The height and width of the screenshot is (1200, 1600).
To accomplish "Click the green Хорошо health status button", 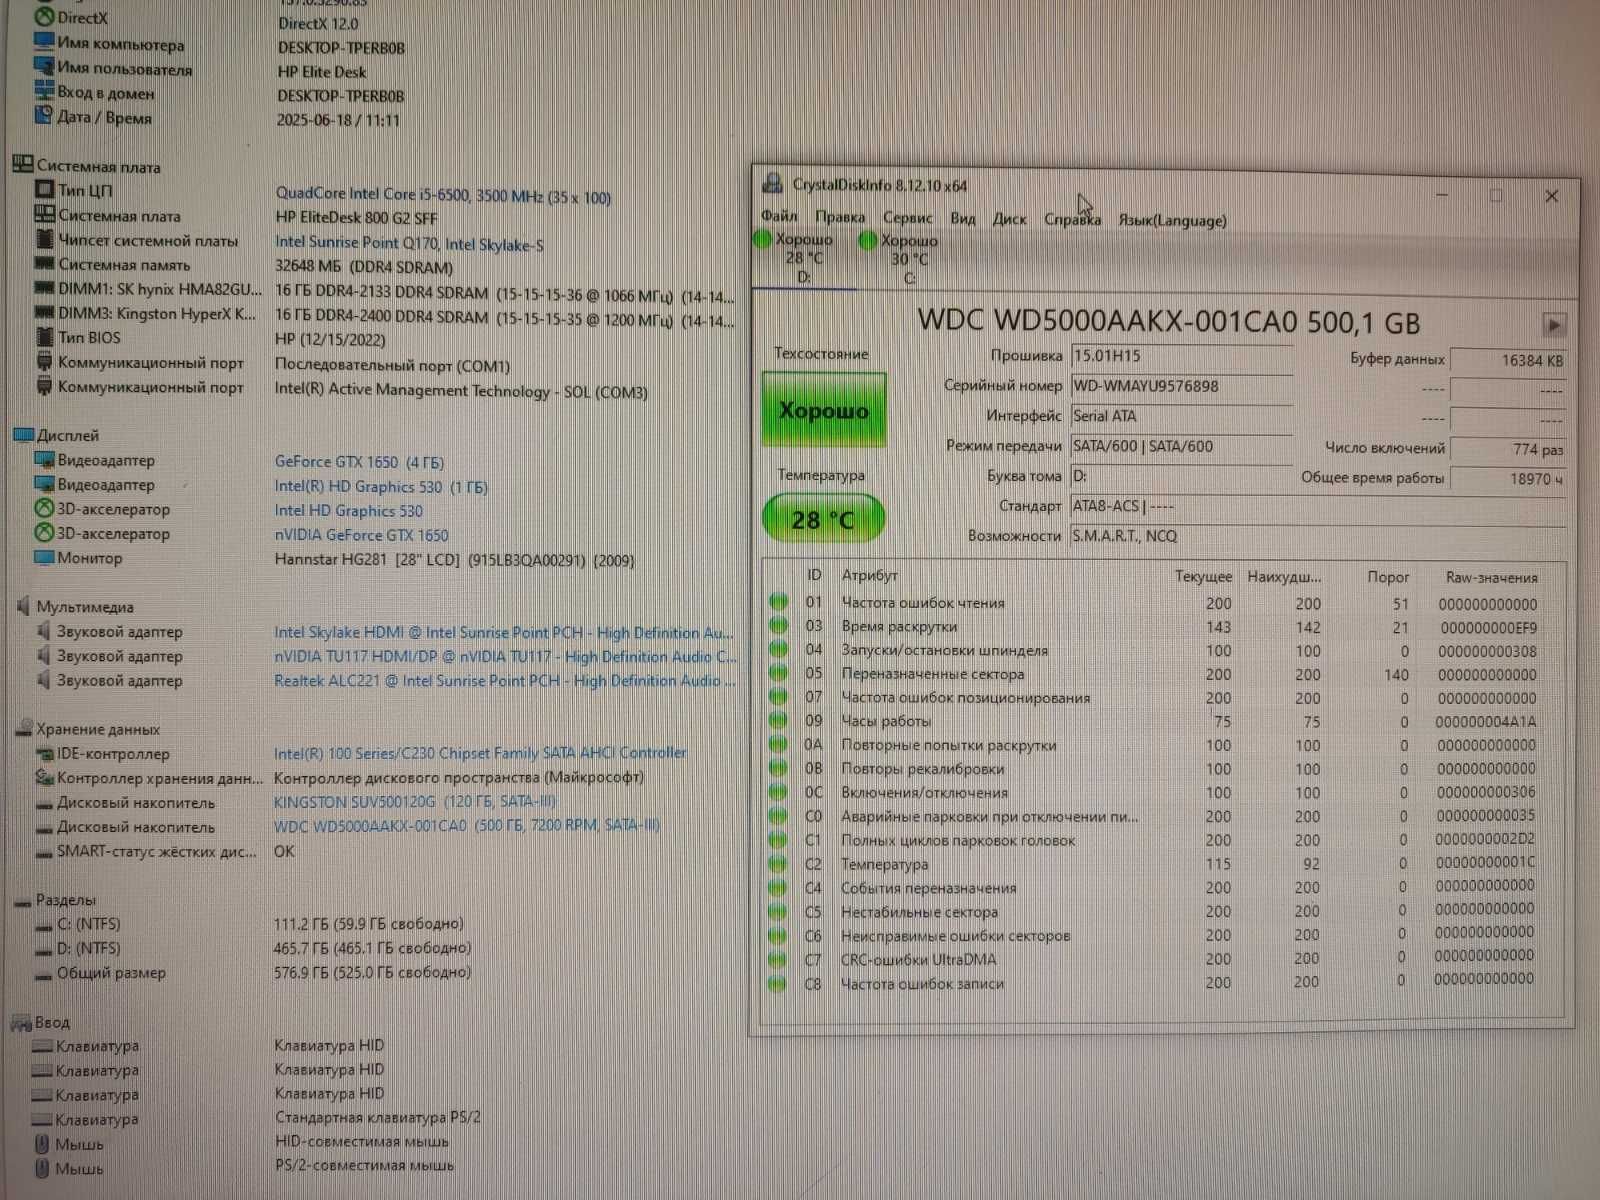I will 824,410.
